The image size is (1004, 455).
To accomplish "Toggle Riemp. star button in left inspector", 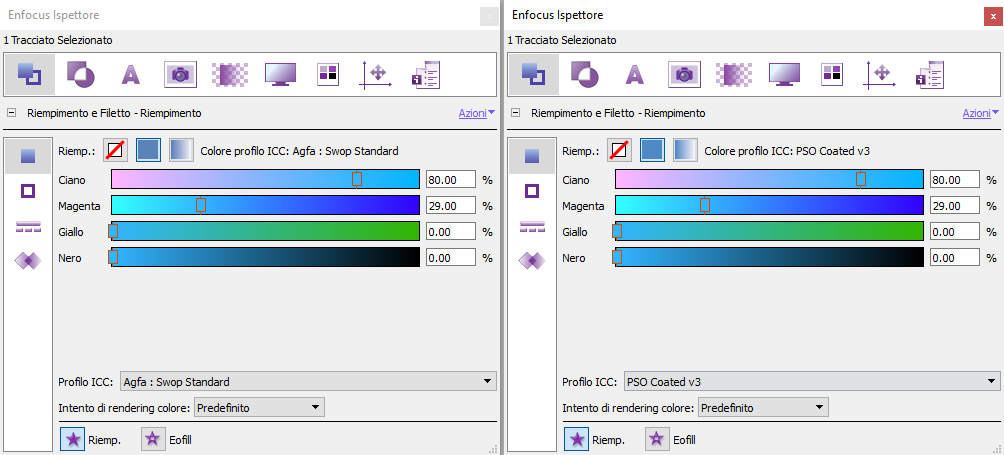I will (73, 440).
